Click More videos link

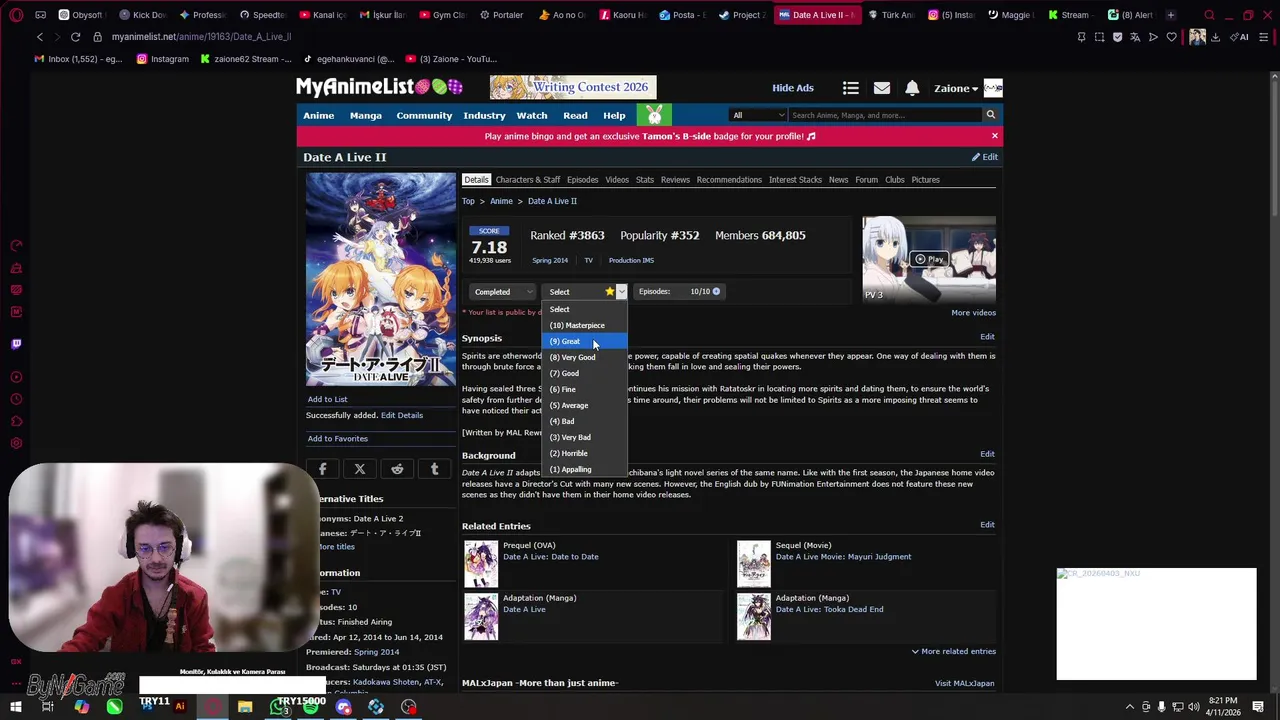pyautogui.click(x=974, y=313)
